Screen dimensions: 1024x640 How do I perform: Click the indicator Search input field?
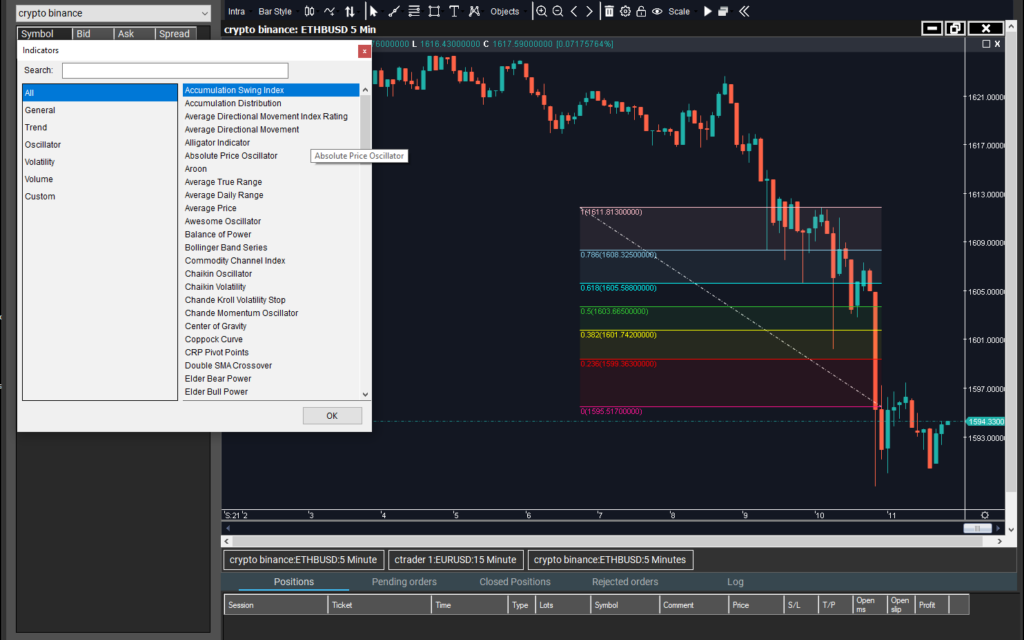(x=175, y=70)
